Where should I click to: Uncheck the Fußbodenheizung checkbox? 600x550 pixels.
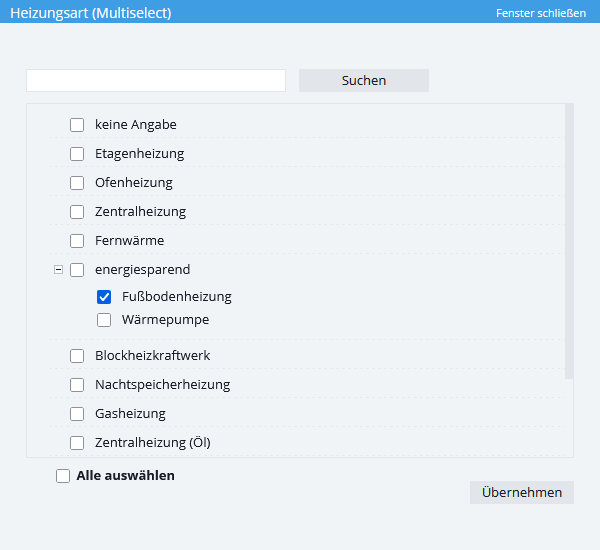coord(104,297)
